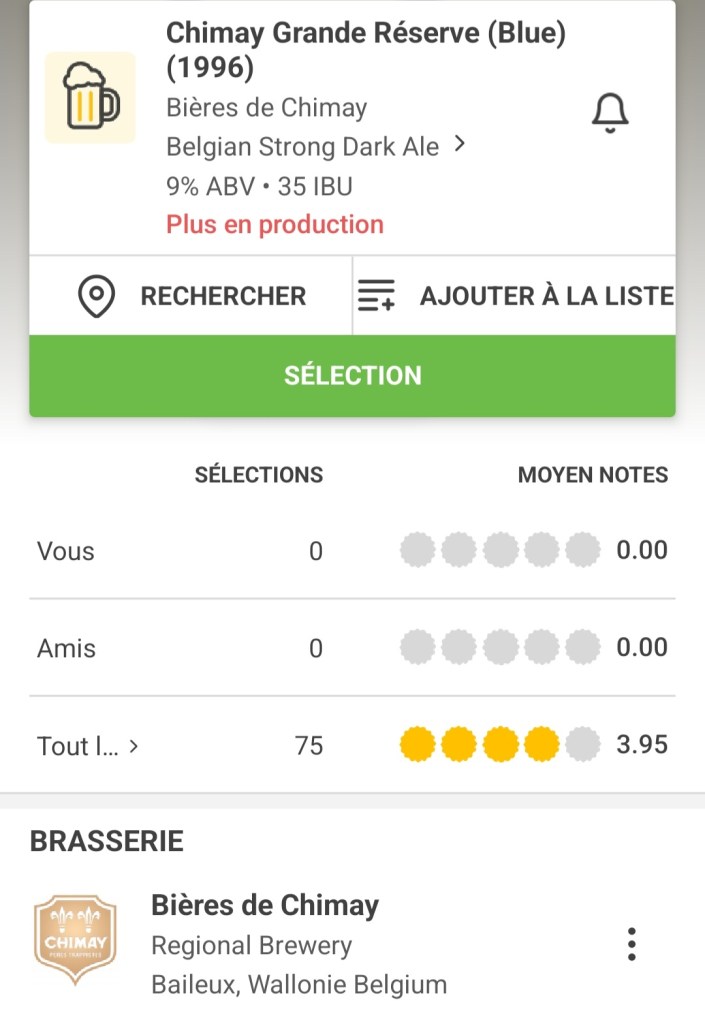Screen dimensions: 705x1024
Task: Tap the beer mug icon thumbnail
Action: click(x=90, y=98)
